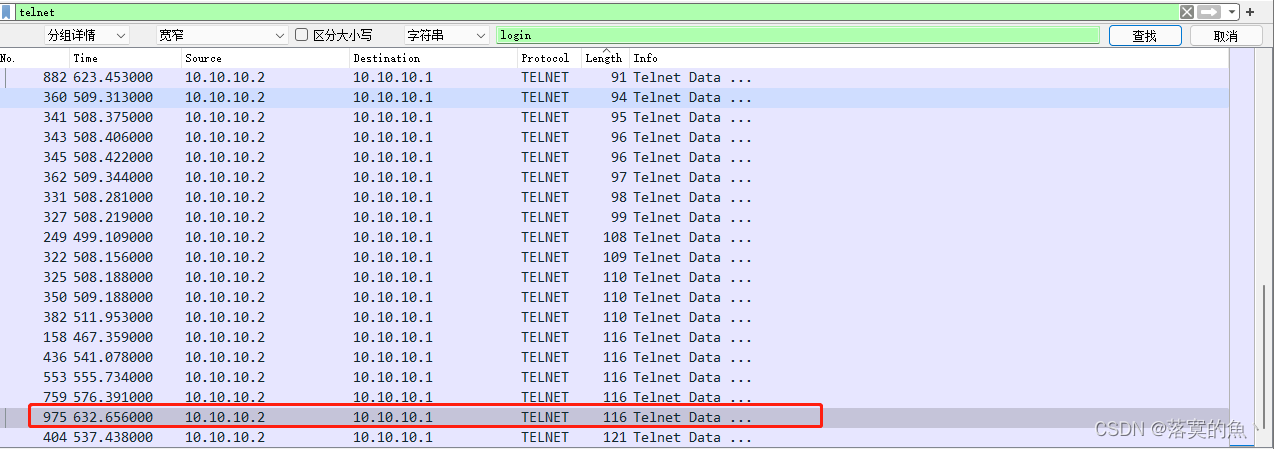This screenshot has width=1274, height=449.
Task: Click the 取消 cancel button
Action: click(1225, 35)
